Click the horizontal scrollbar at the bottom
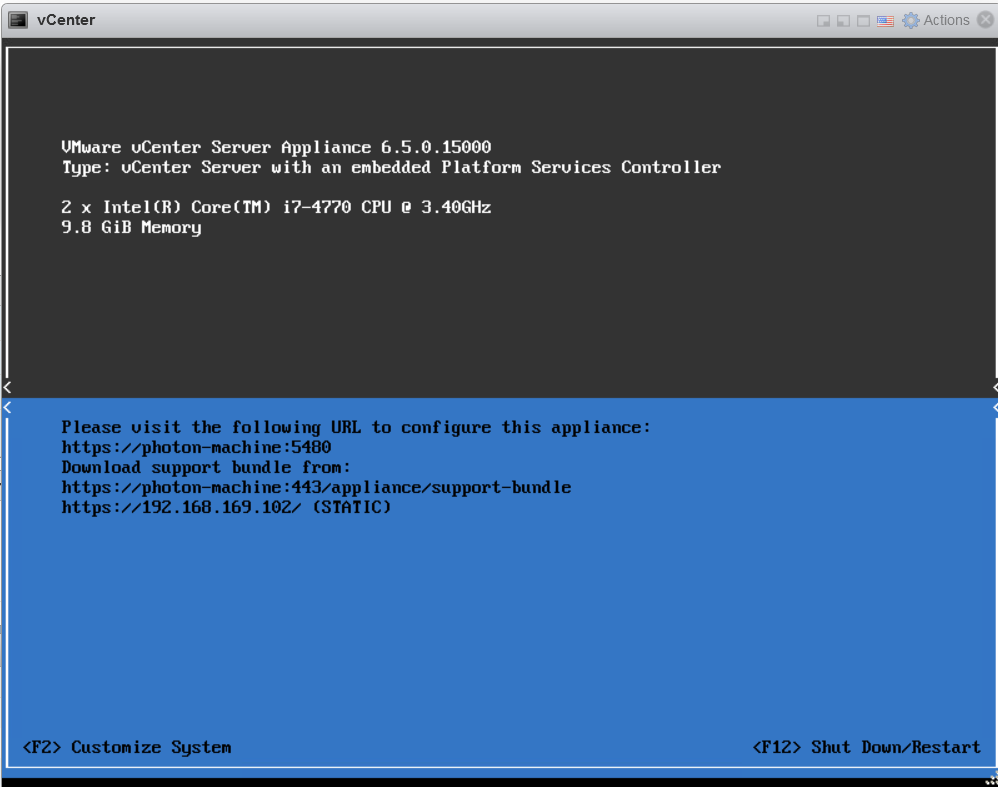The width and height of the screenshot is (998, 787). [x=500, y=781]
